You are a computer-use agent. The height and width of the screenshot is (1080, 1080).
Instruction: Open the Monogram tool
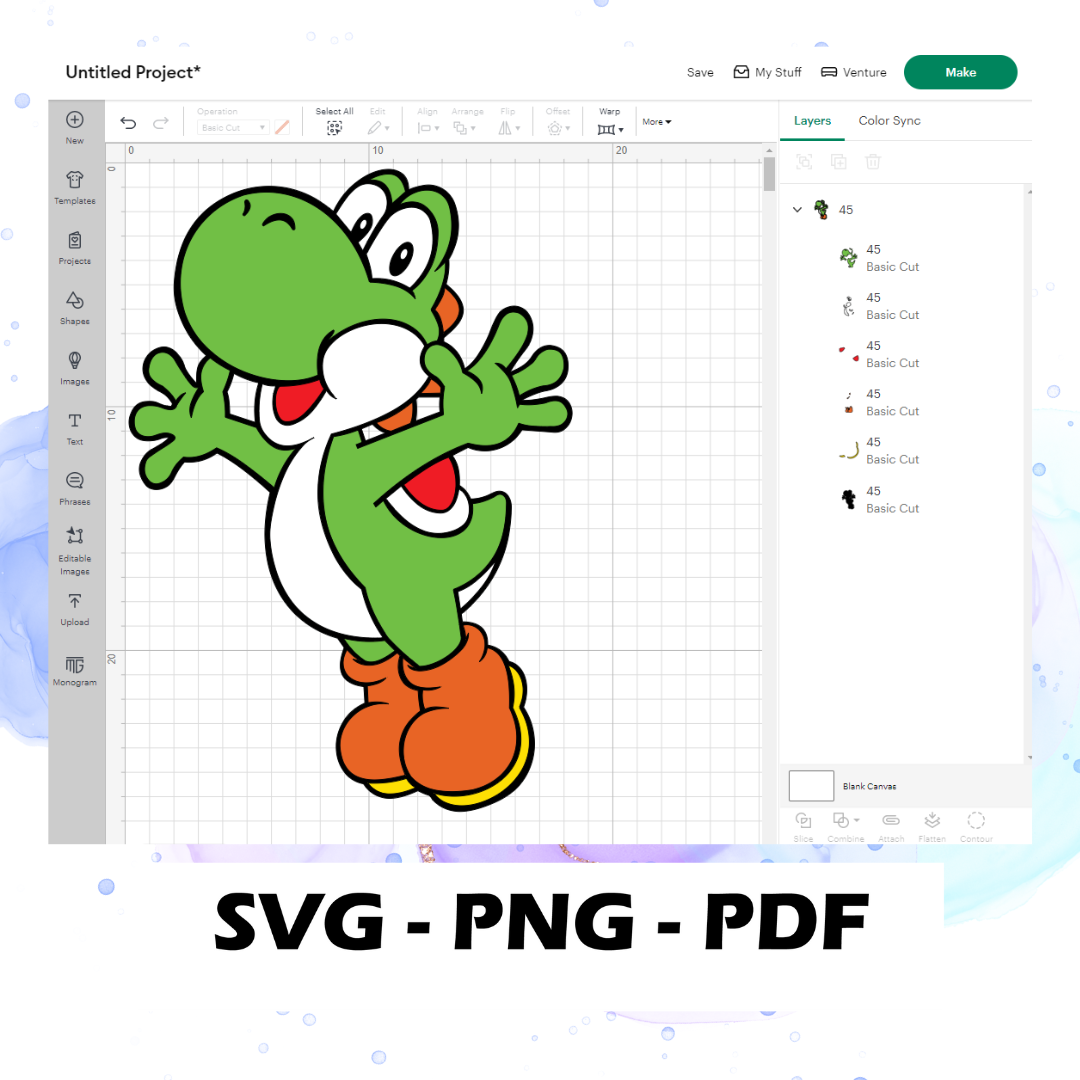[74, 670]
